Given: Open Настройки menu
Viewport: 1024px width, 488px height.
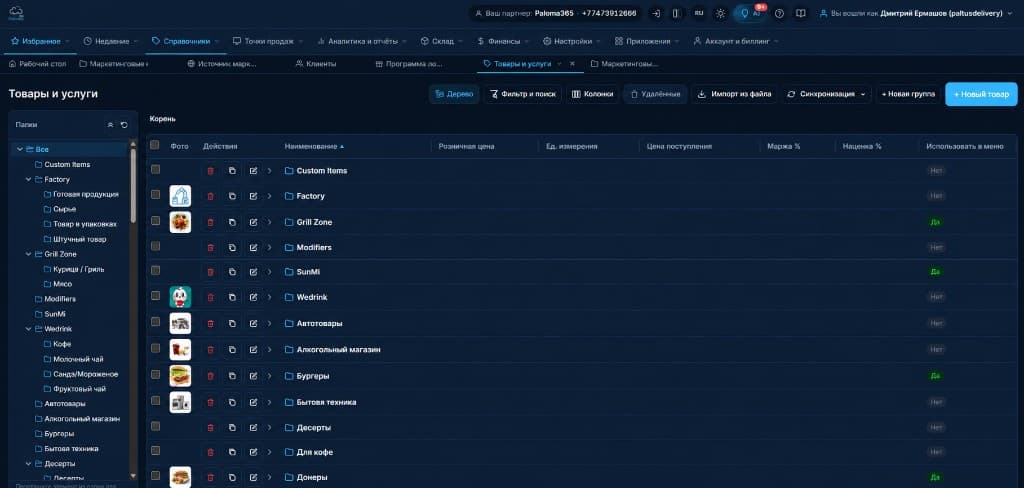Looking at the screenshot, I should tap(573, 41).
